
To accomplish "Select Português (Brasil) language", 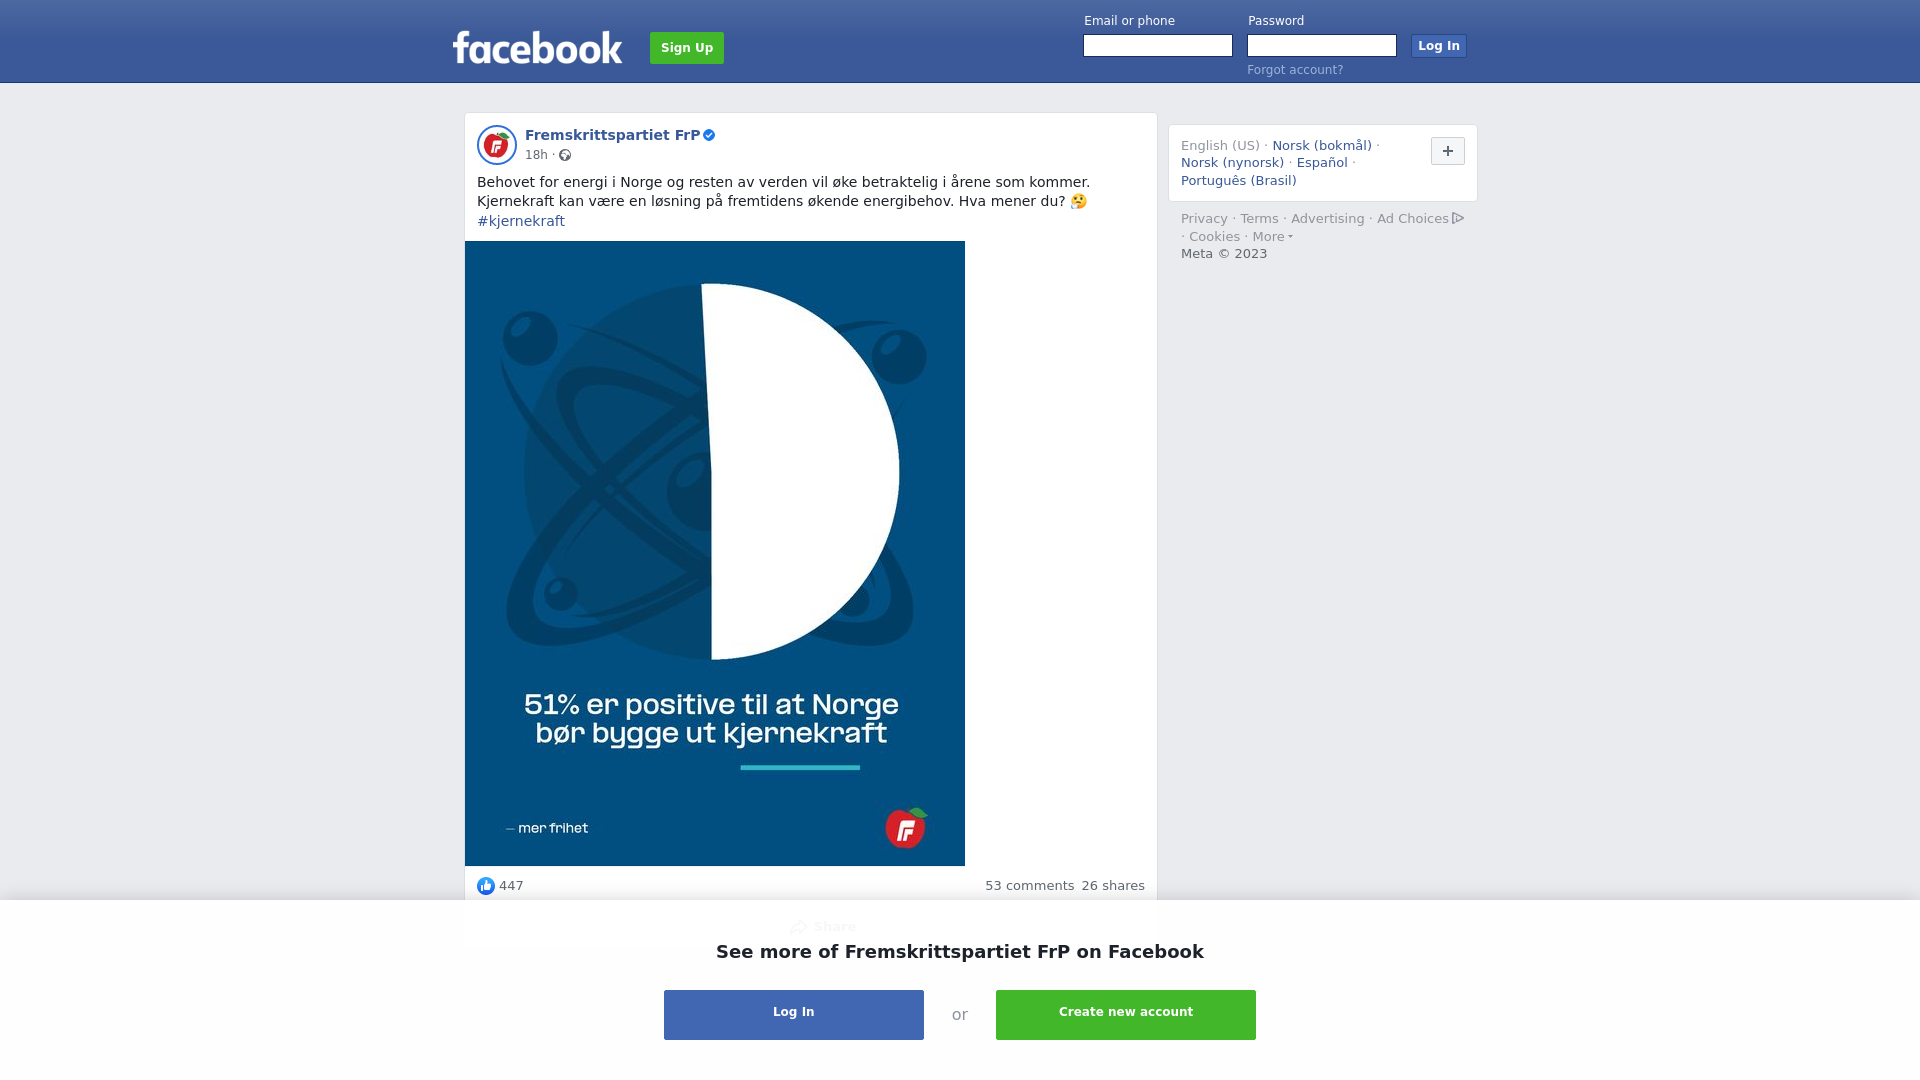I will (x=1239, y=181).
